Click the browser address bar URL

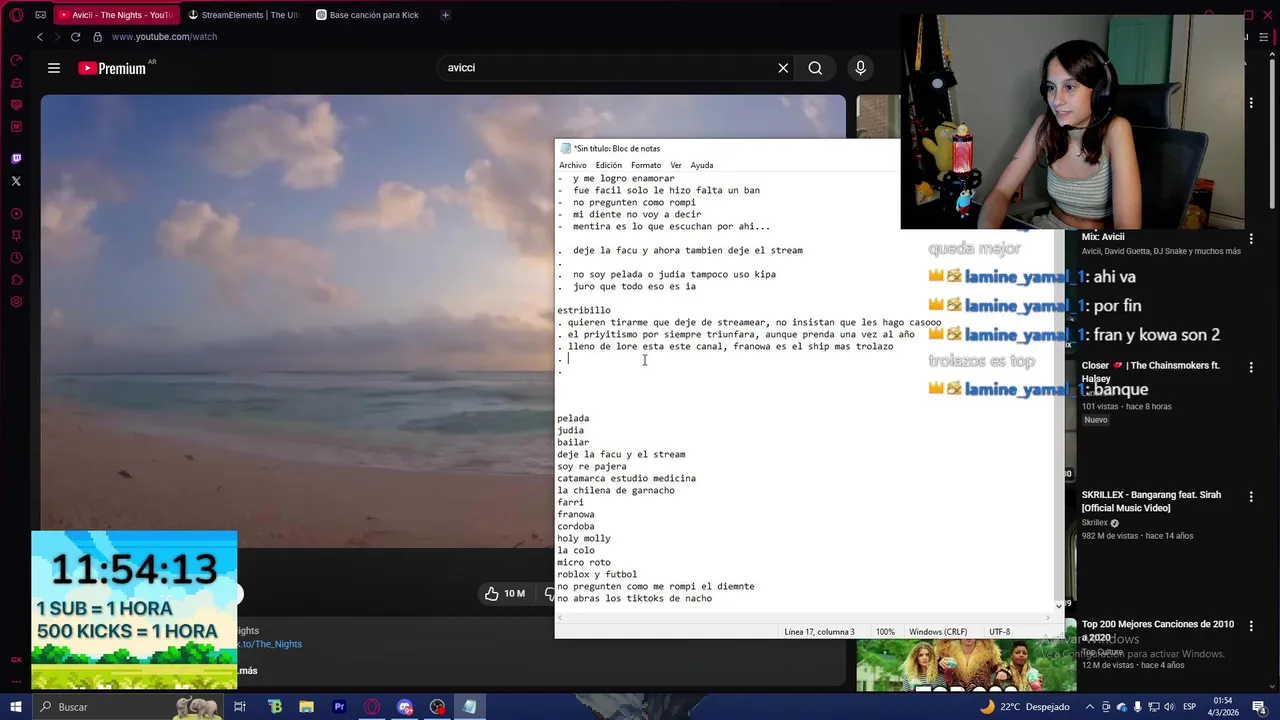coord(164,37)
